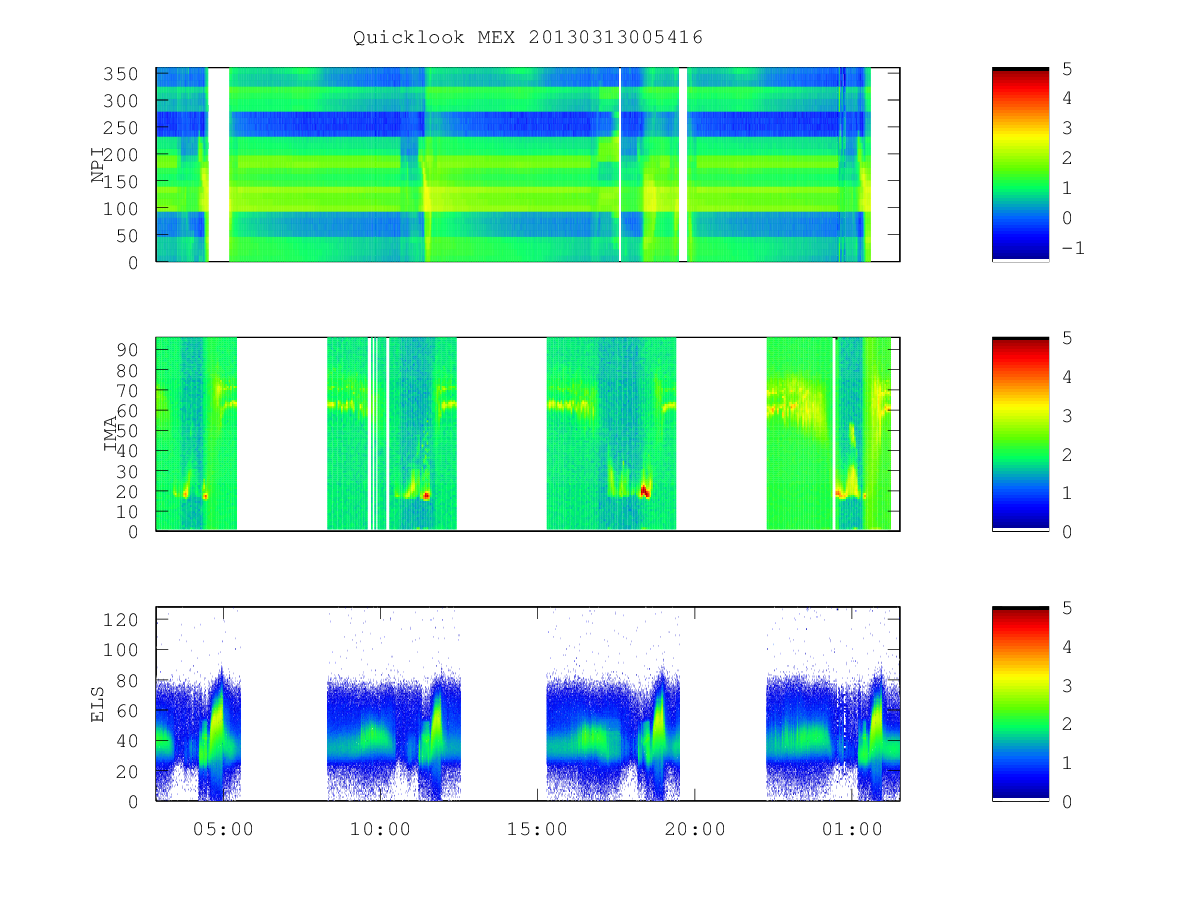Click the 300 tick on the NPI axis
The height and width of the screenshot is (900, 1200).
pos(121,101)
